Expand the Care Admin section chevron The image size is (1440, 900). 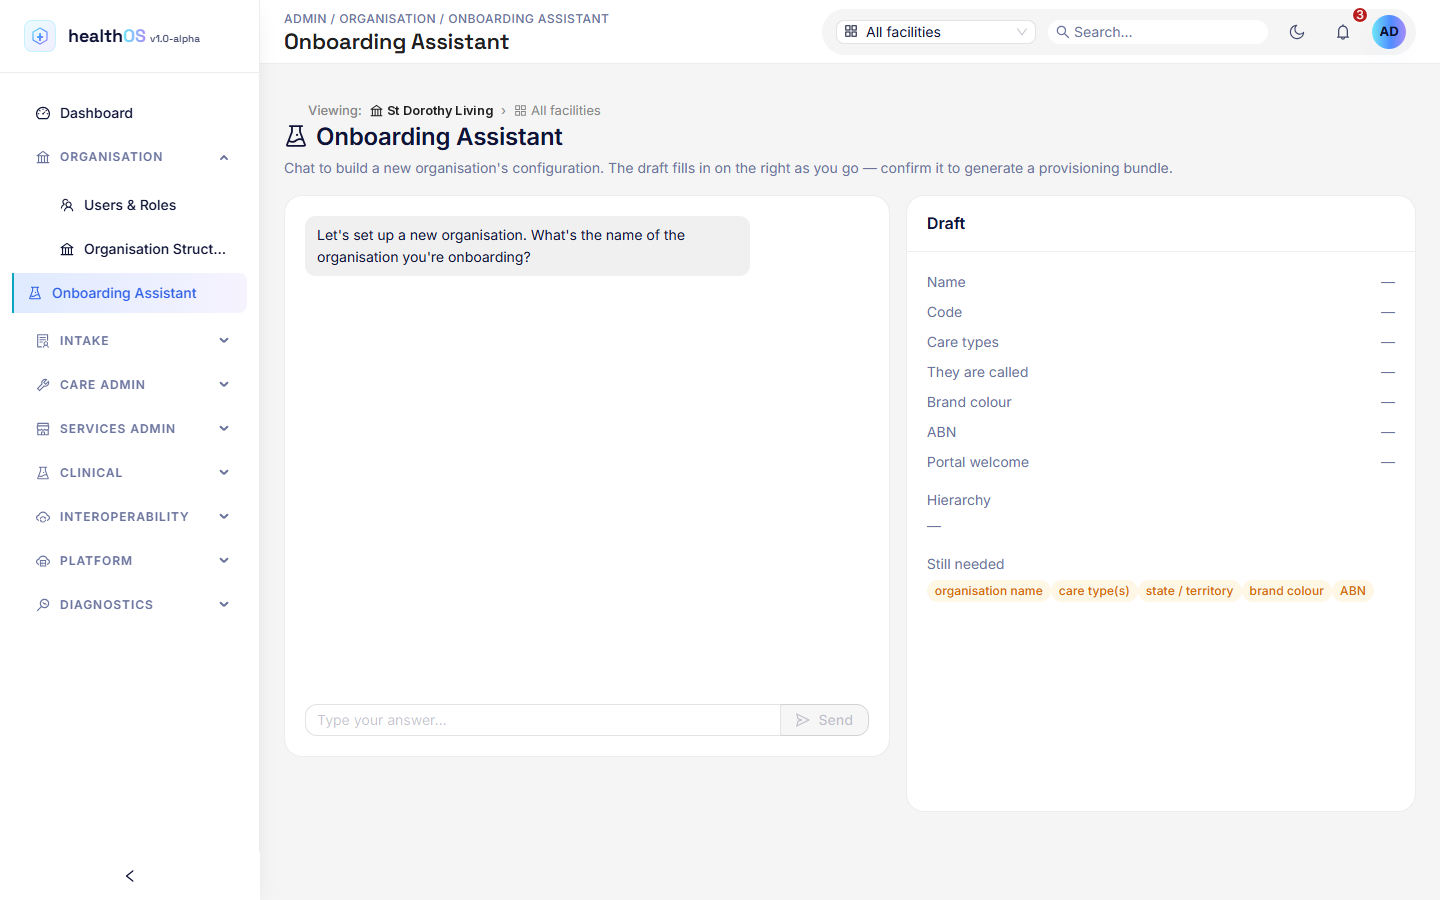[224, 385]
